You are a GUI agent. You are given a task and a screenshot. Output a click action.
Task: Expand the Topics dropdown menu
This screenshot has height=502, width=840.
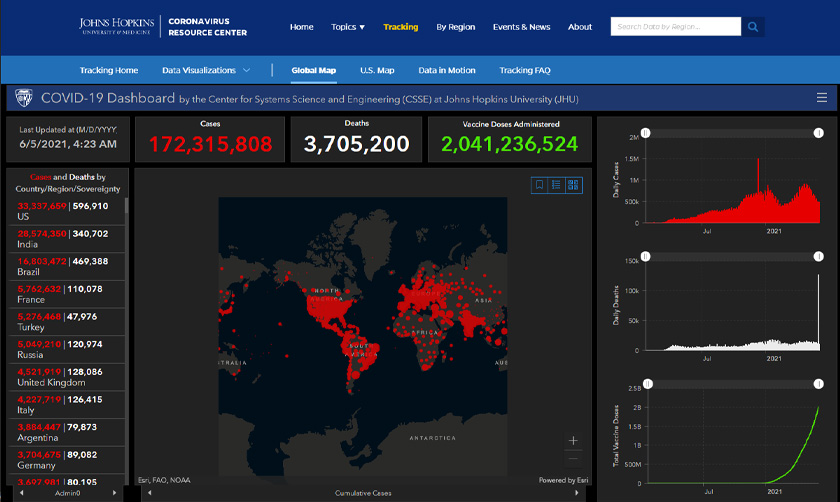[x=348, y=27]
